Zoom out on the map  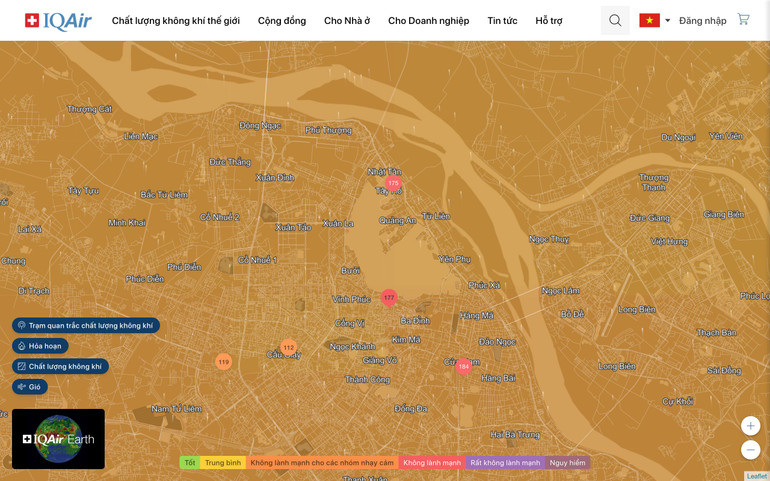pos(750,450)
